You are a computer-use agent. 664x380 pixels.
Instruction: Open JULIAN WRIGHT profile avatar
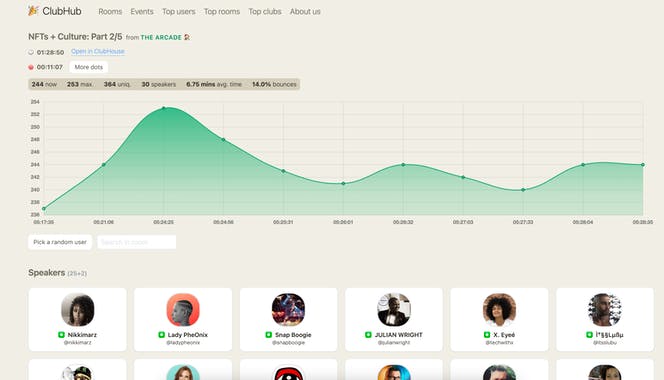pyautogui.click(x=394, y=310)
